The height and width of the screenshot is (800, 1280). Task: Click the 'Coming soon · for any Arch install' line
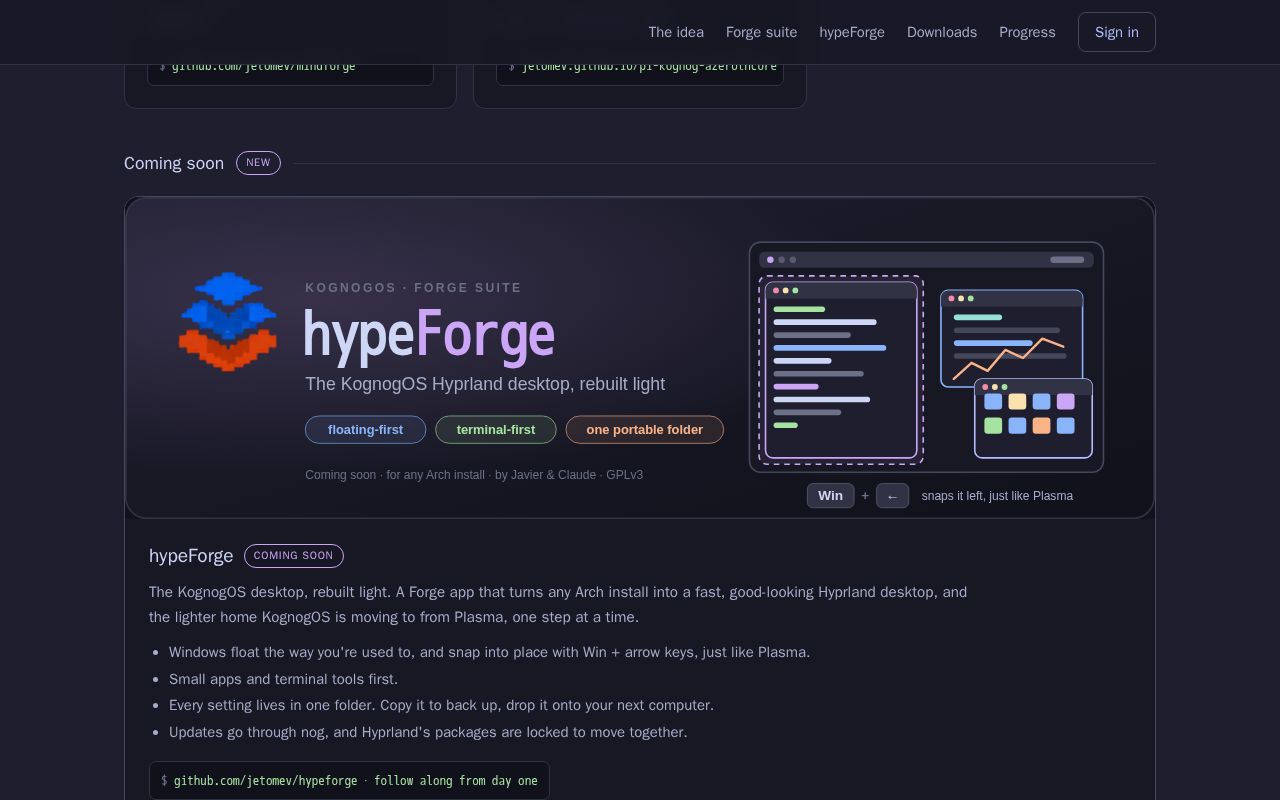pos(474,475)
